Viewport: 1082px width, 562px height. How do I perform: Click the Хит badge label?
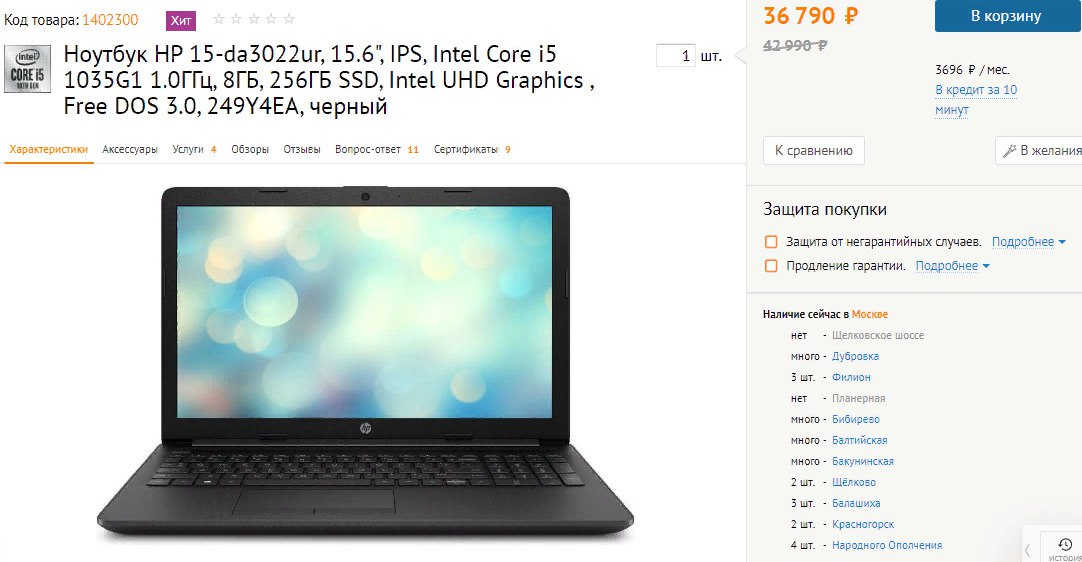click(181, 21)
